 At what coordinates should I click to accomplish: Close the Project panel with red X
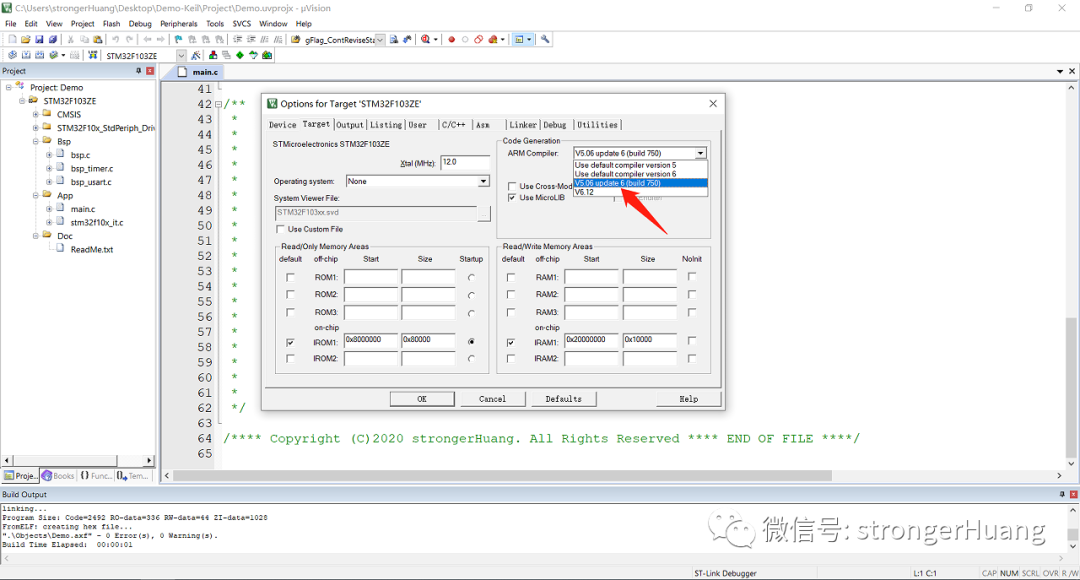click(x=150, y=71)
